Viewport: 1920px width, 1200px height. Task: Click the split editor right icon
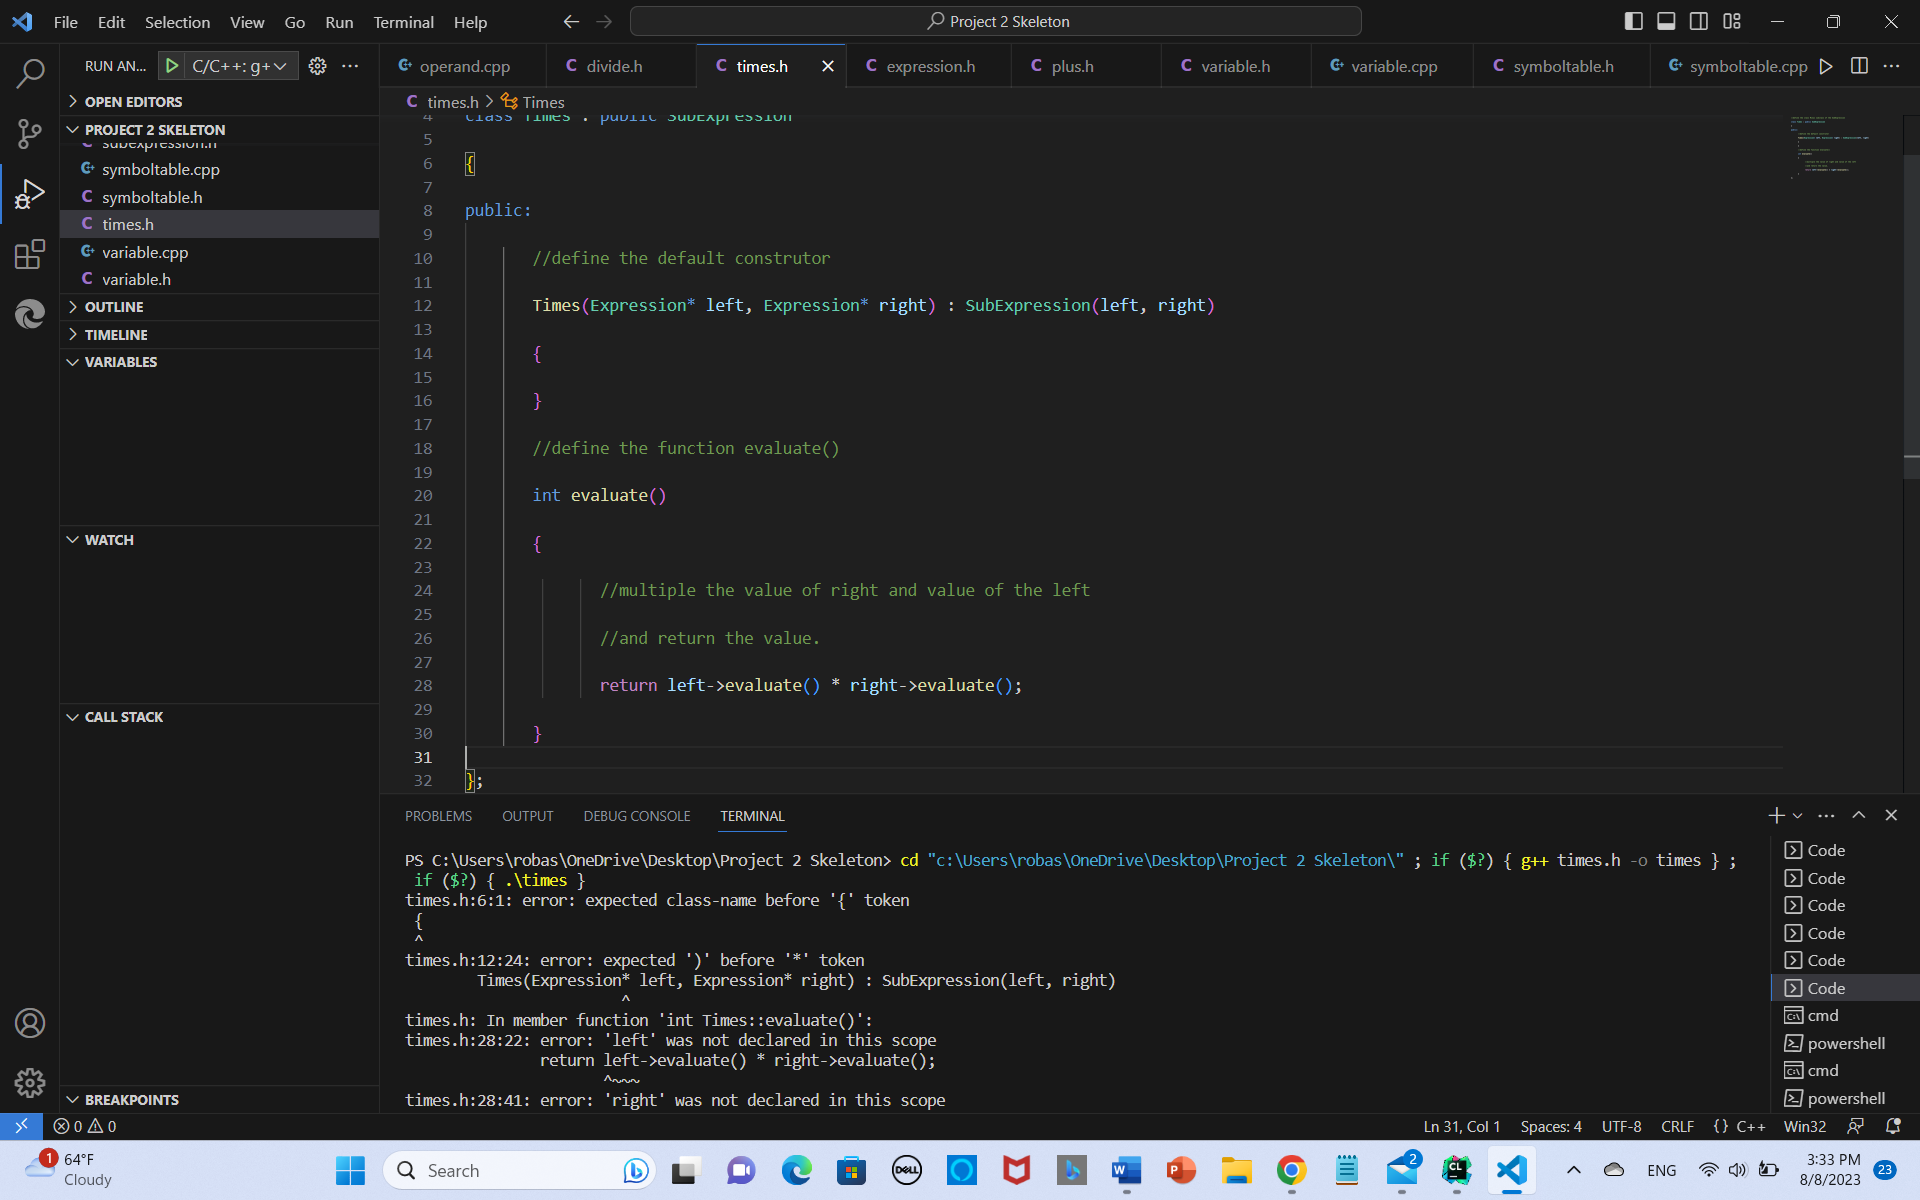pos(1859,66)
